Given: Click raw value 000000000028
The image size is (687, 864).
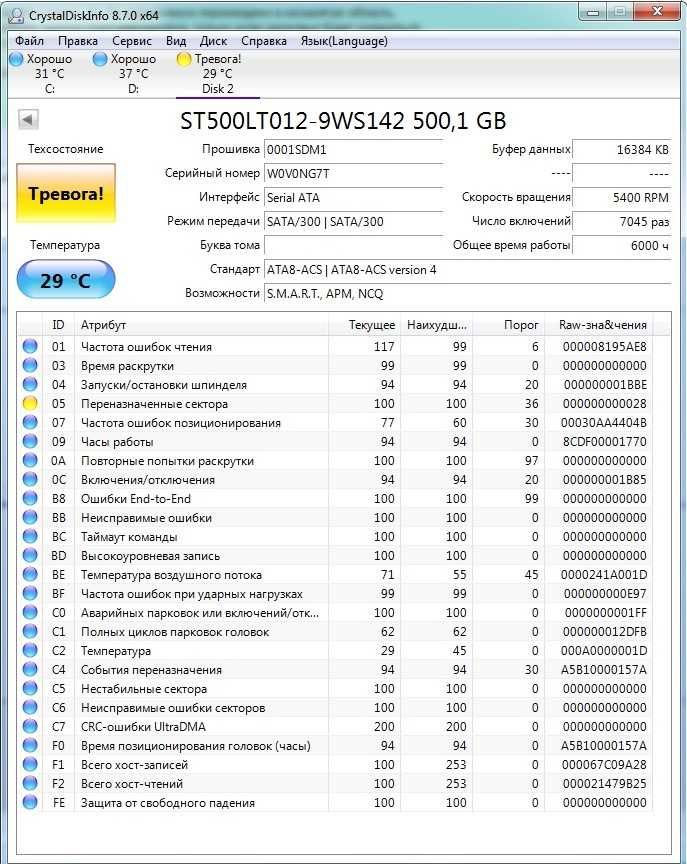Looking at the screenshot, I should [604, 403].
